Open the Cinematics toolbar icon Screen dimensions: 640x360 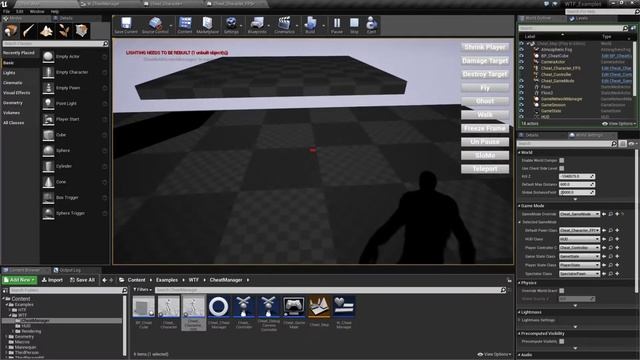tap(284, 25)
